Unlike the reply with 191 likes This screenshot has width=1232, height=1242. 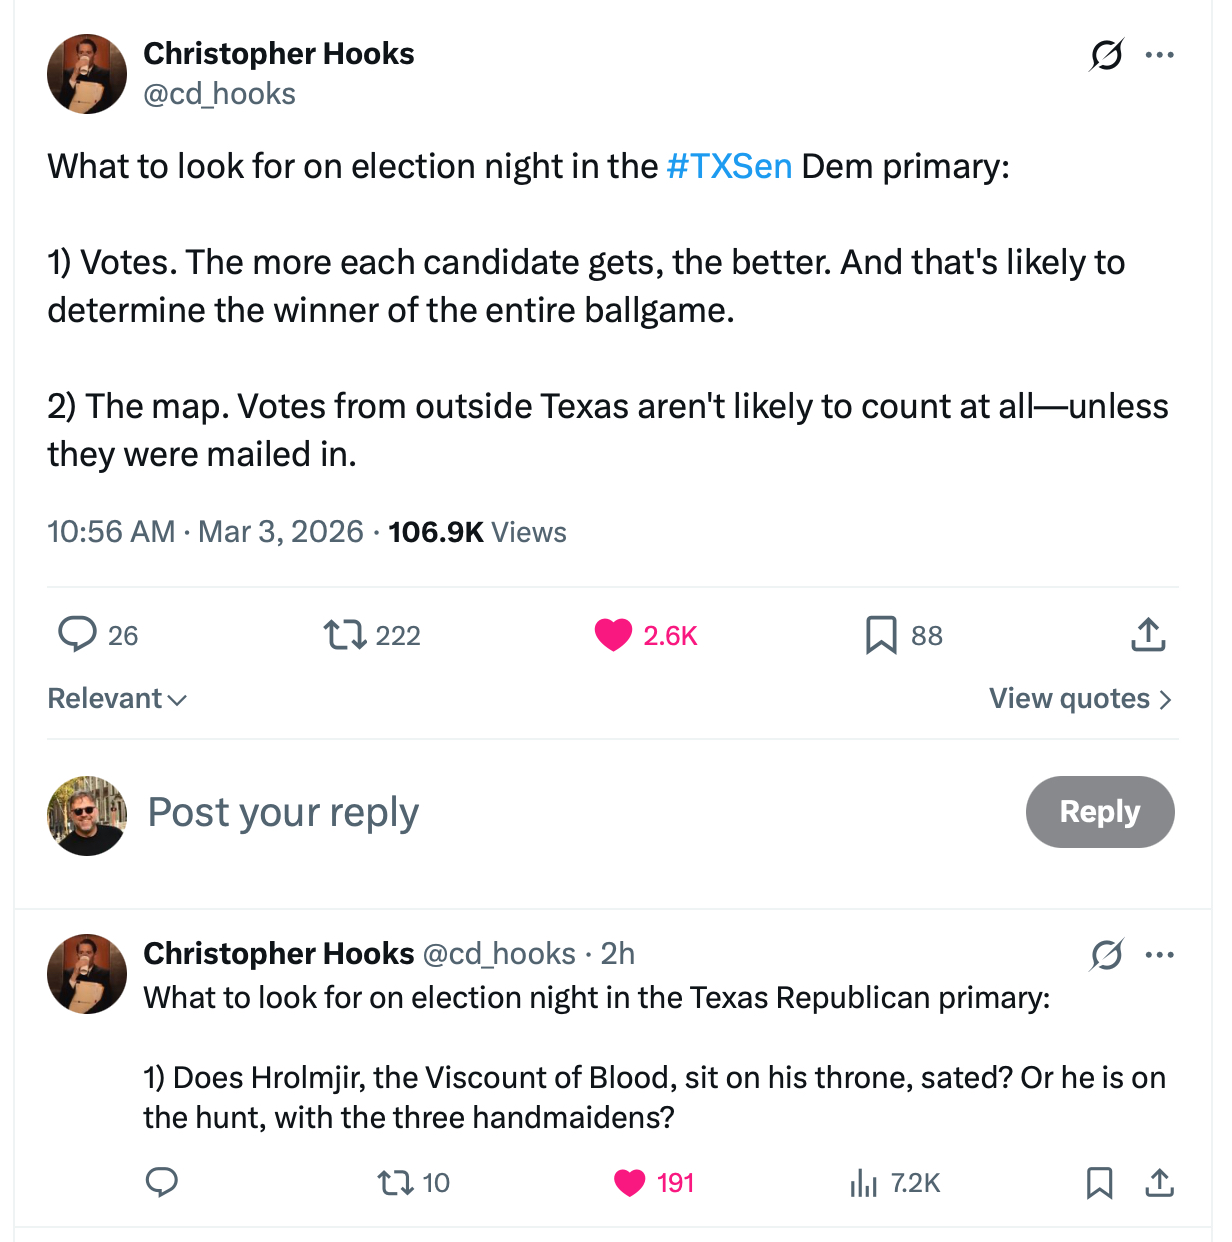pyautogui.click(x=630, y=1183)
